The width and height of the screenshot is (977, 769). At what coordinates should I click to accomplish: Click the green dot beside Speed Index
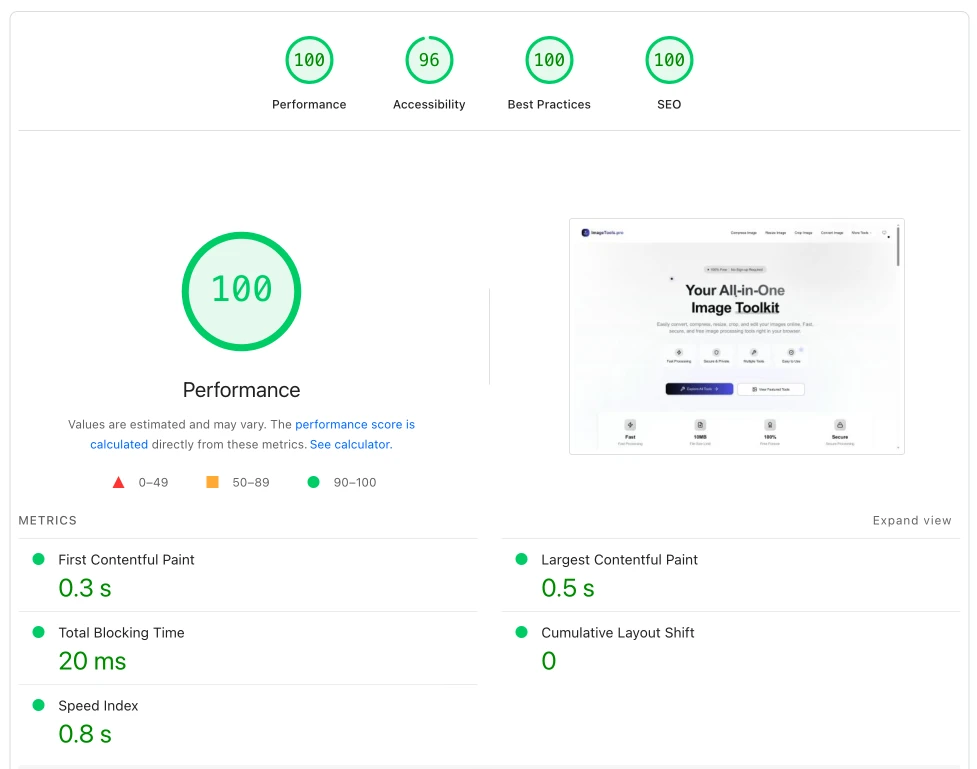[39, 705]
